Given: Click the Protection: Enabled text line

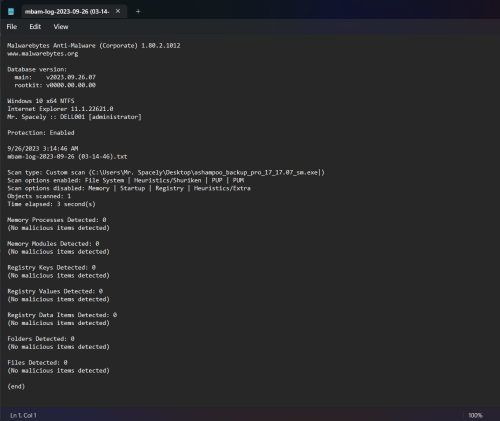Looking at the screenshot, I should click(41, 133).
